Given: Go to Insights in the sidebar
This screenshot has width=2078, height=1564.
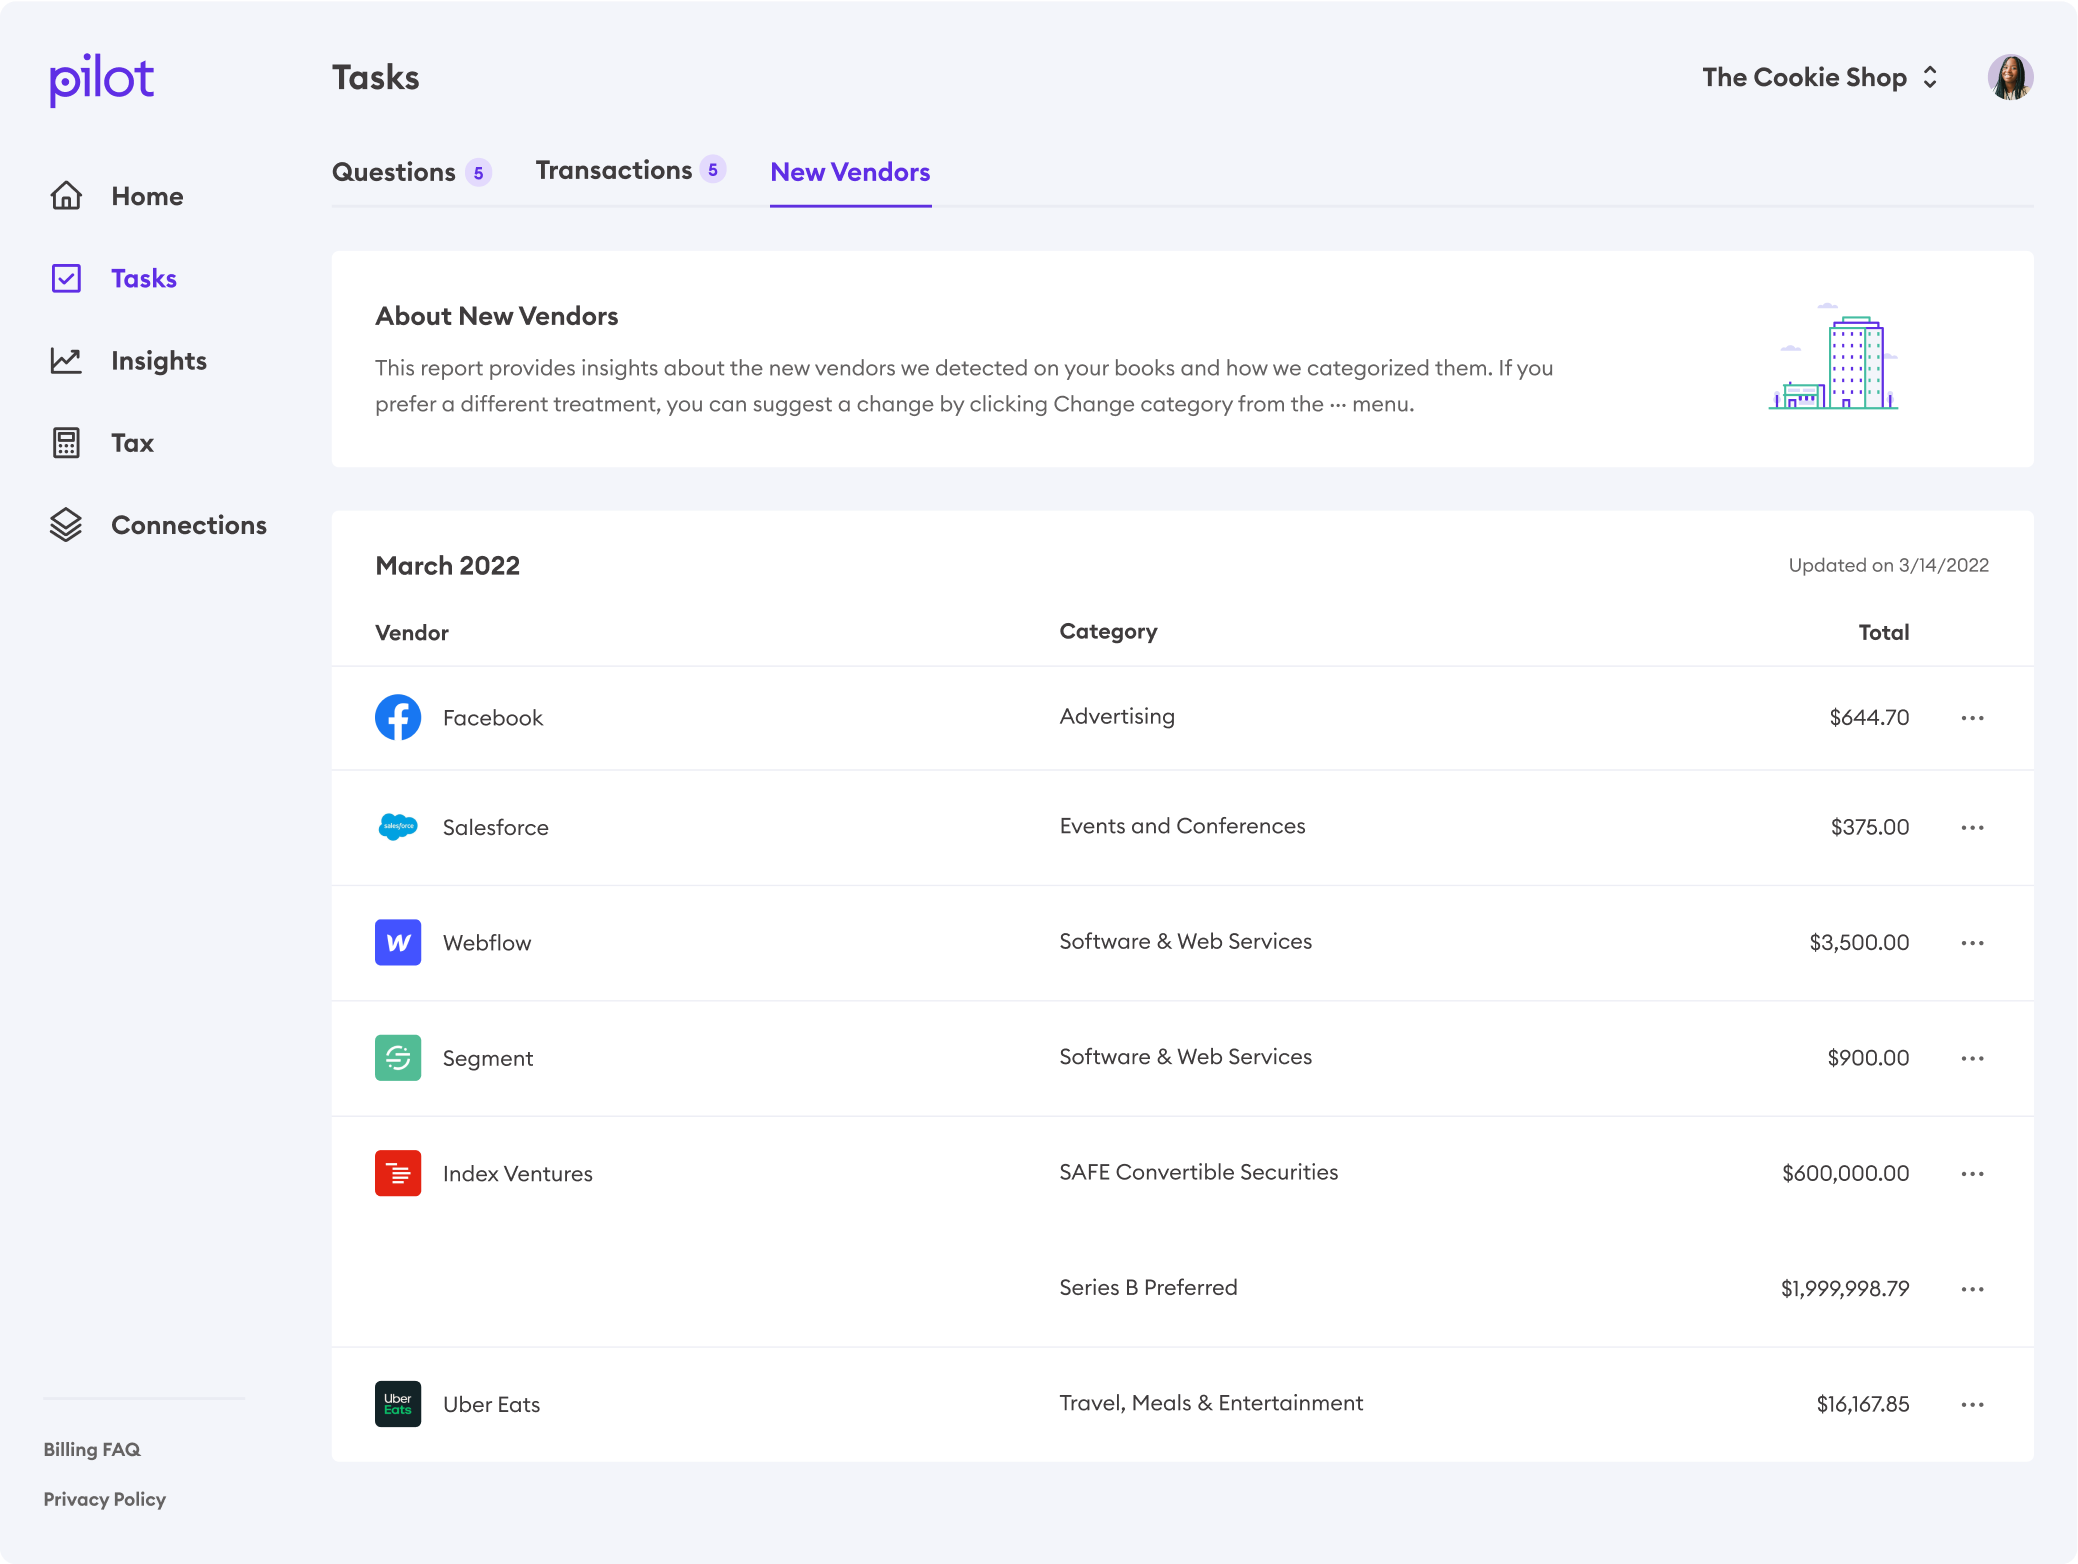Looking at the screenshot, I should tap(159, 361).
